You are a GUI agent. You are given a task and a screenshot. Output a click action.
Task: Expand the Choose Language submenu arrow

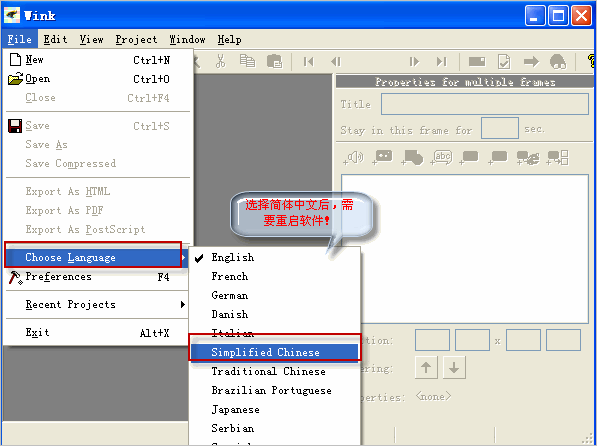coord(184,257)
